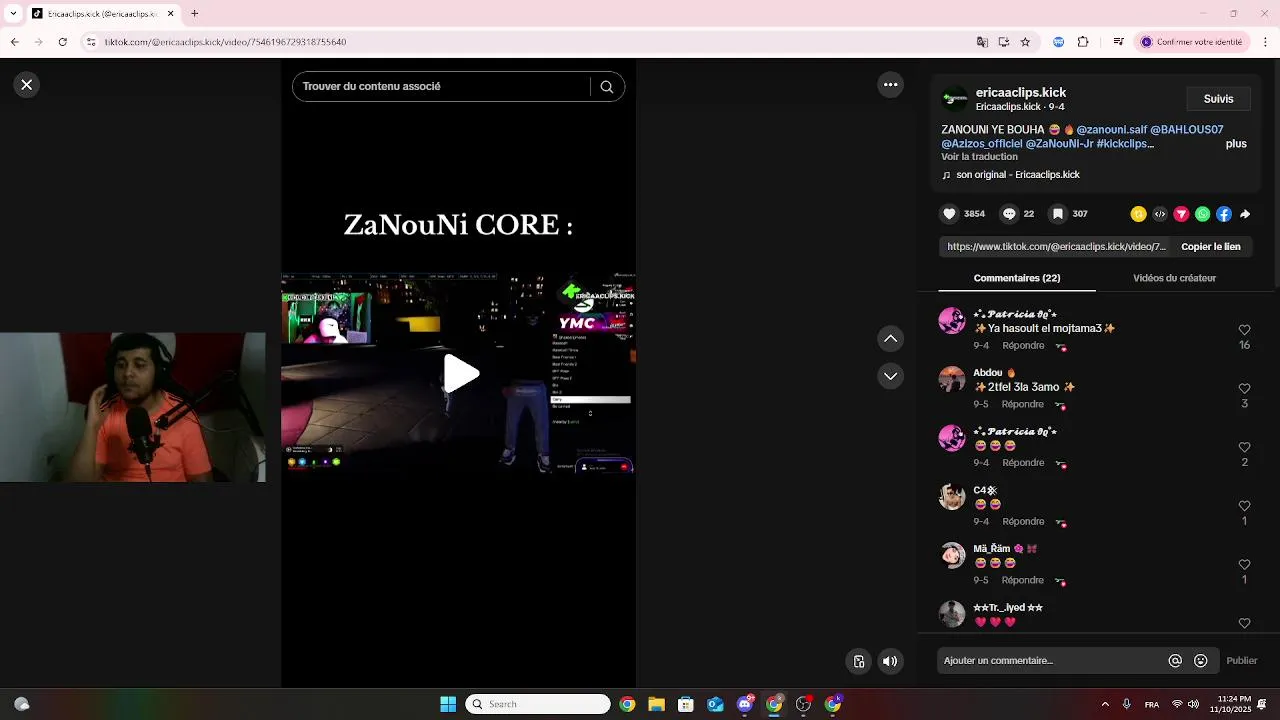This screenshot has height=720, width=1280.
Task: Toggle auto-scroll icon beside volume
Action: pos(858,661)
